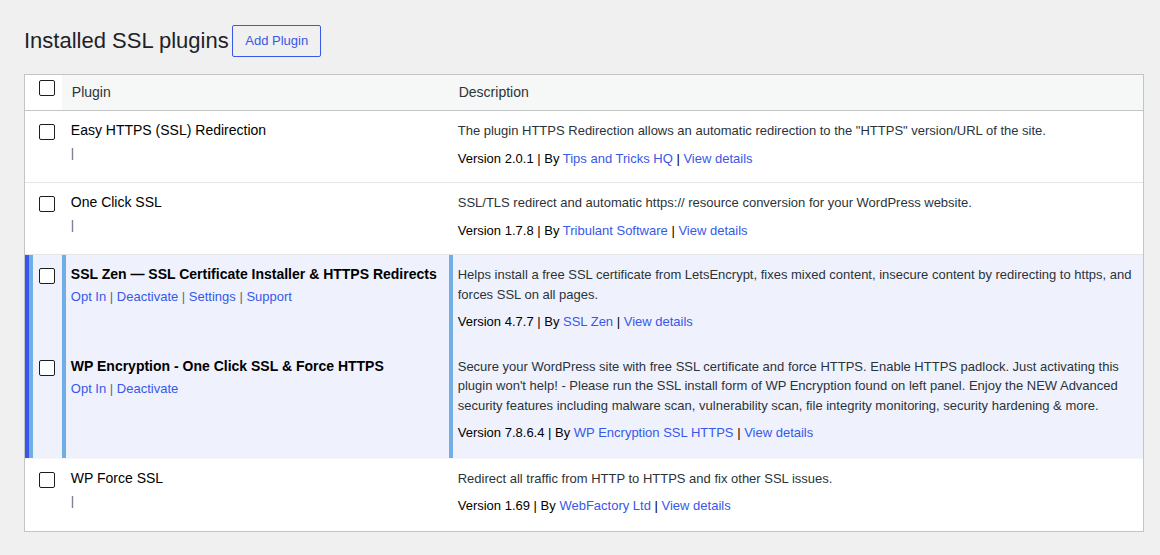Check the Easy HTTPS (SSL) Redirection checkbox
Viewport: 1160px width, 555px height.
click(47, 132)
